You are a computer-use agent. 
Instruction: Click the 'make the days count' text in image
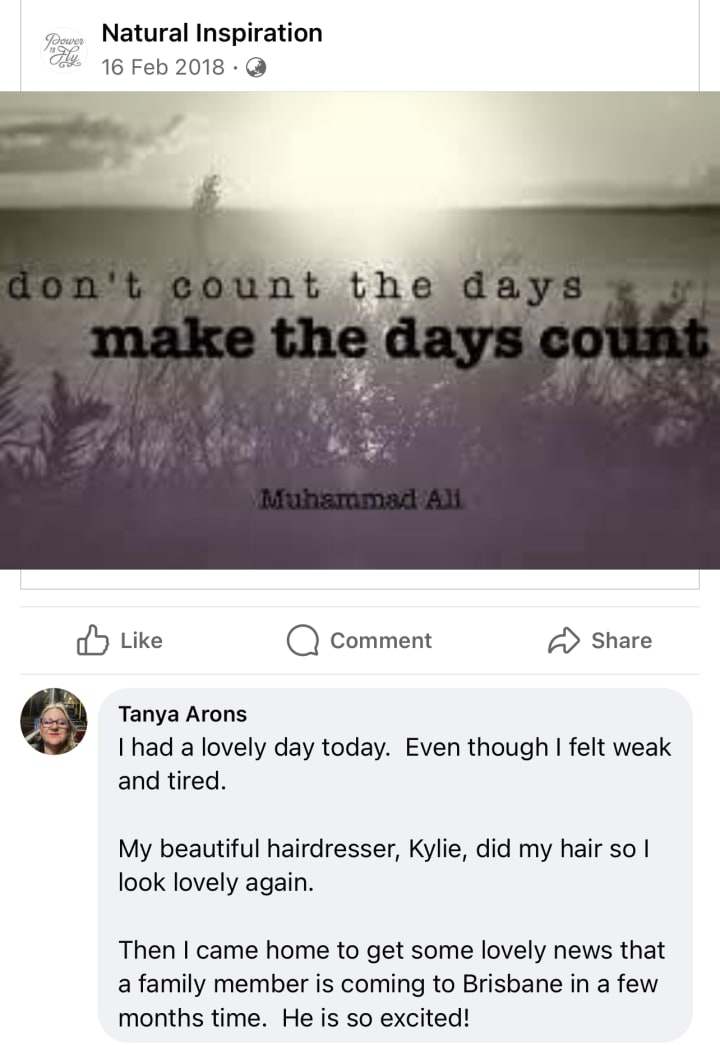pyautogui.click(x=399, y=340)
